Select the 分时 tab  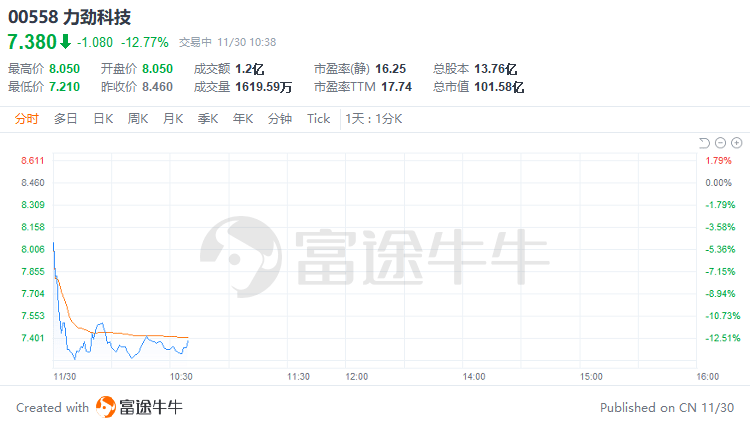pyautogui.click(x=26, y=119)
